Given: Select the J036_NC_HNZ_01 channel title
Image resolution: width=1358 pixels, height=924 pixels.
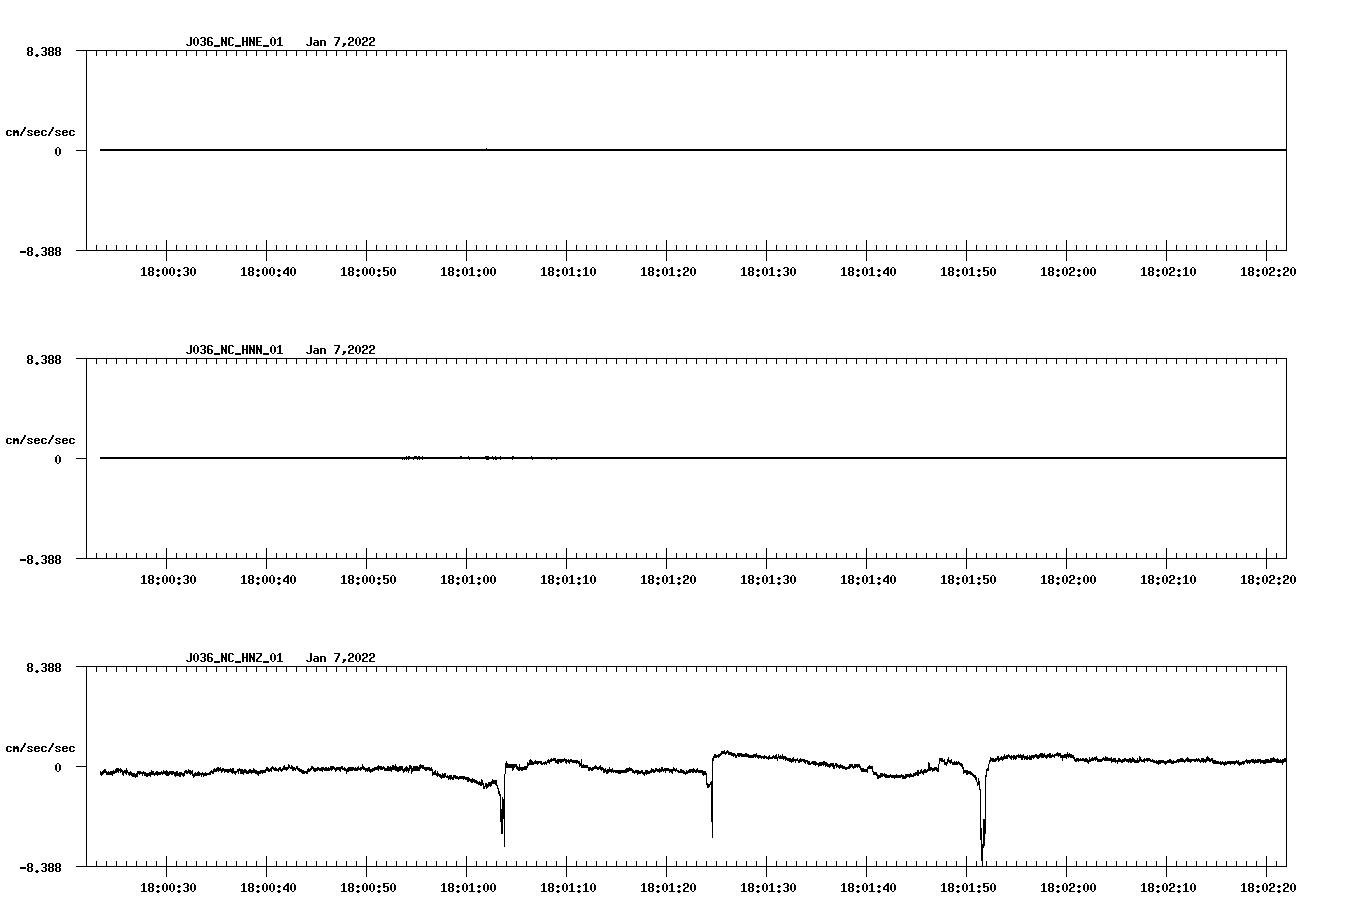Looking at the screenshot, I should (x=234, y=658).
